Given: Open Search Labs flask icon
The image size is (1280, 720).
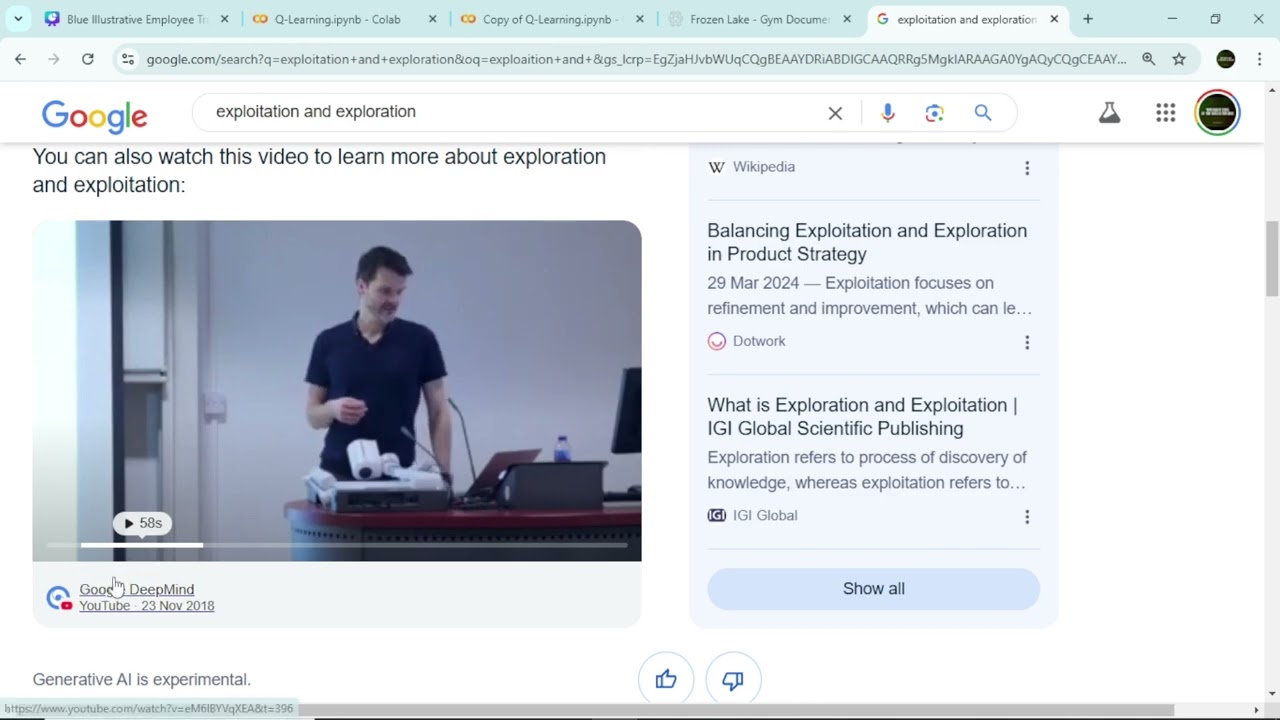Looking at the screenshot, I should 1109,112.
